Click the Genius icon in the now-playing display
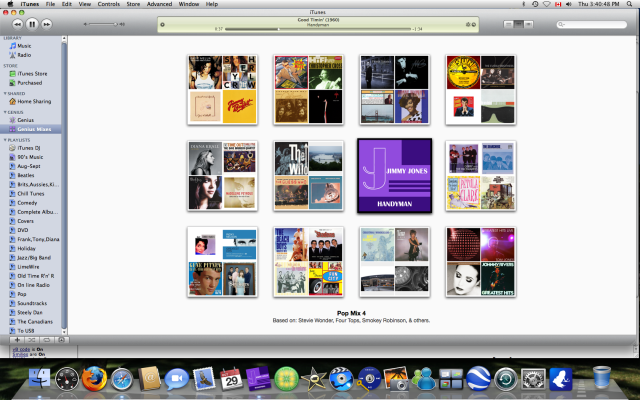640x400 pixels. click(468, 24)
